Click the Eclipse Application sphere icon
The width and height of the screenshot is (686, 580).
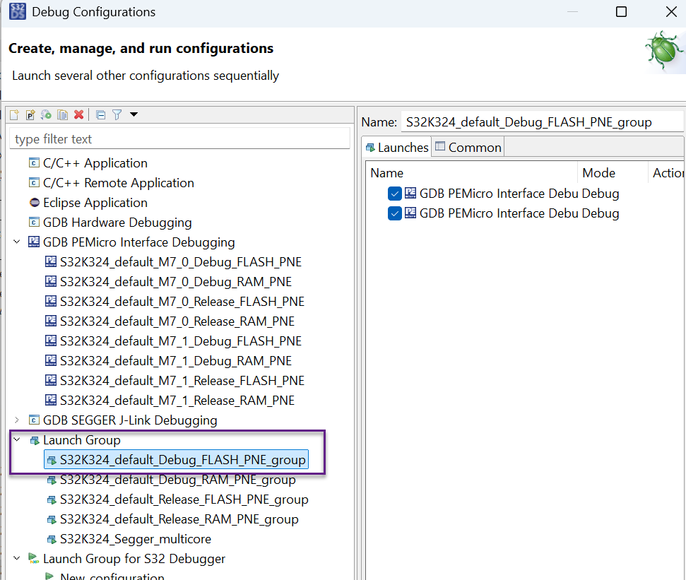click(34, 203)
